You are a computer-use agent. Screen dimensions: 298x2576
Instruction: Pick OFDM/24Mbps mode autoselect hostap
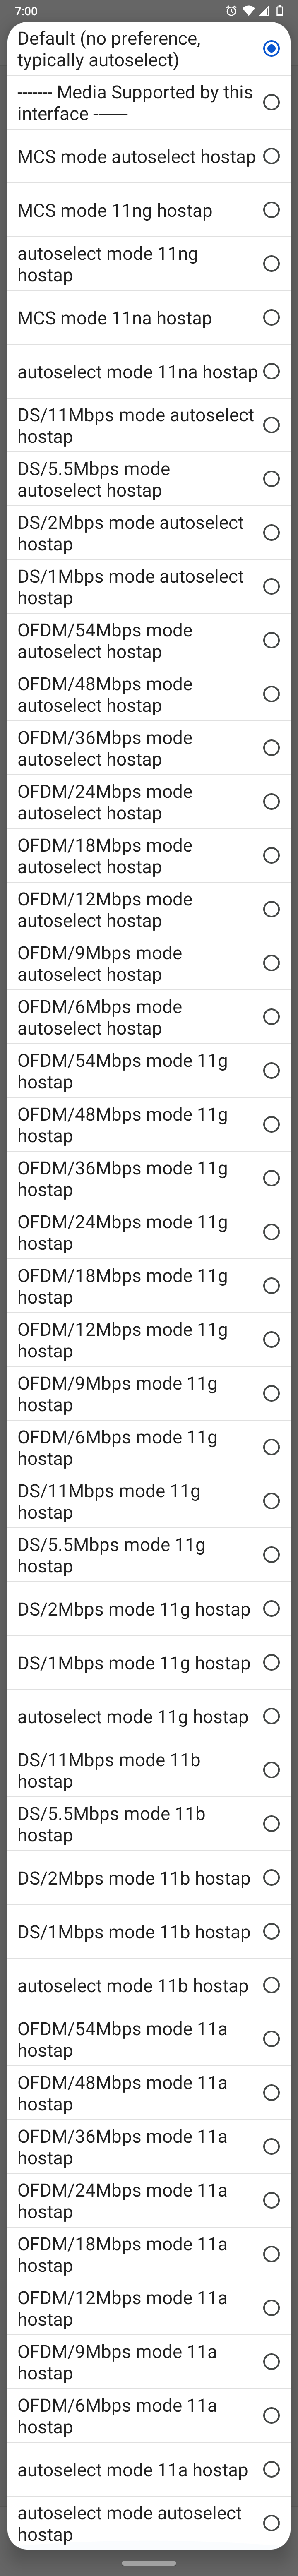point(270,801)
